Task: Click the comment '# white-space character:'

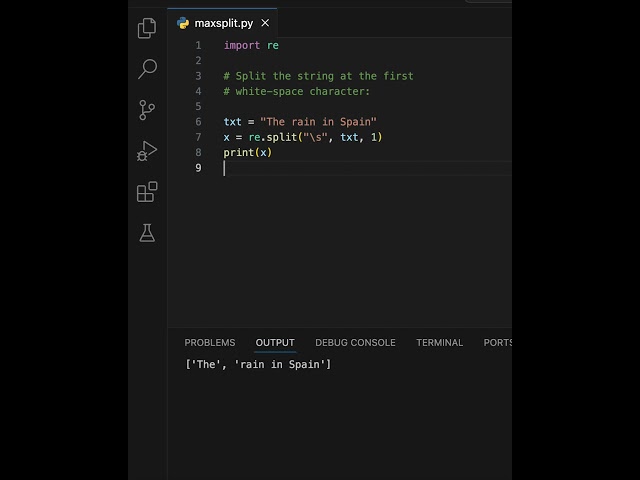Action: tap(297, 91)
